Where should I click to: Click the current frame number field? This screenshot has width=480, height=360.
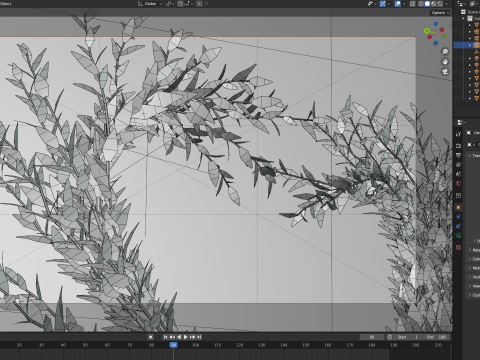(x=372, y=337)
